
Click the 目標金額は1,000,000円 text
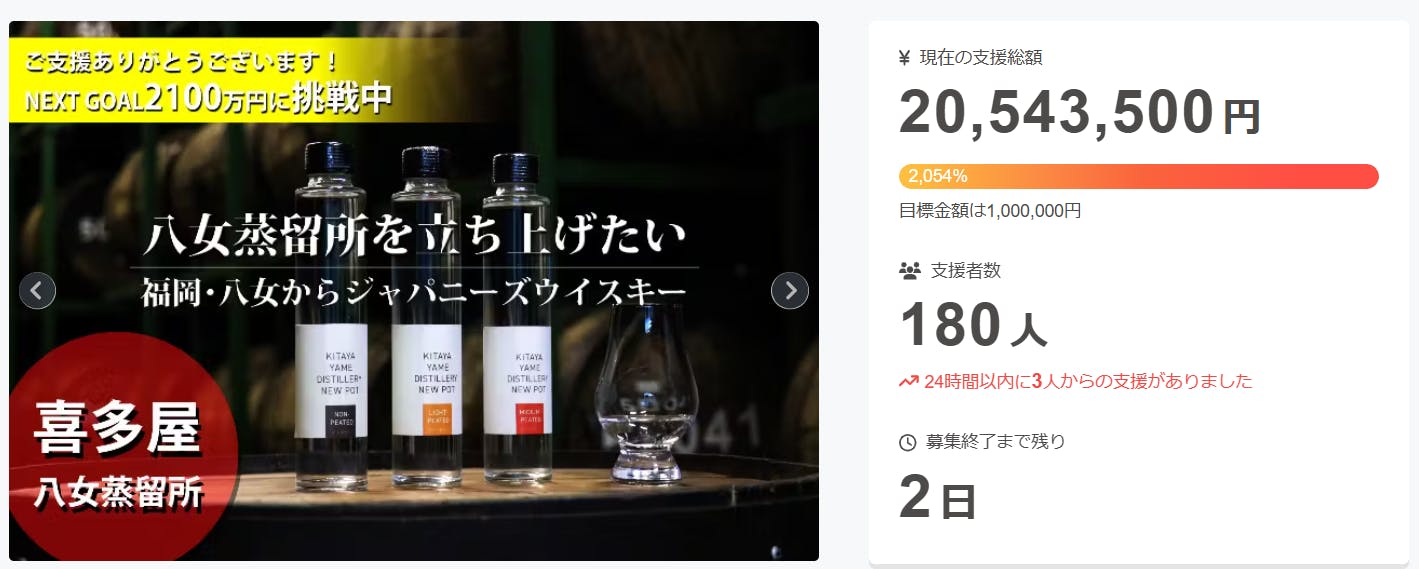pos(990,211)
